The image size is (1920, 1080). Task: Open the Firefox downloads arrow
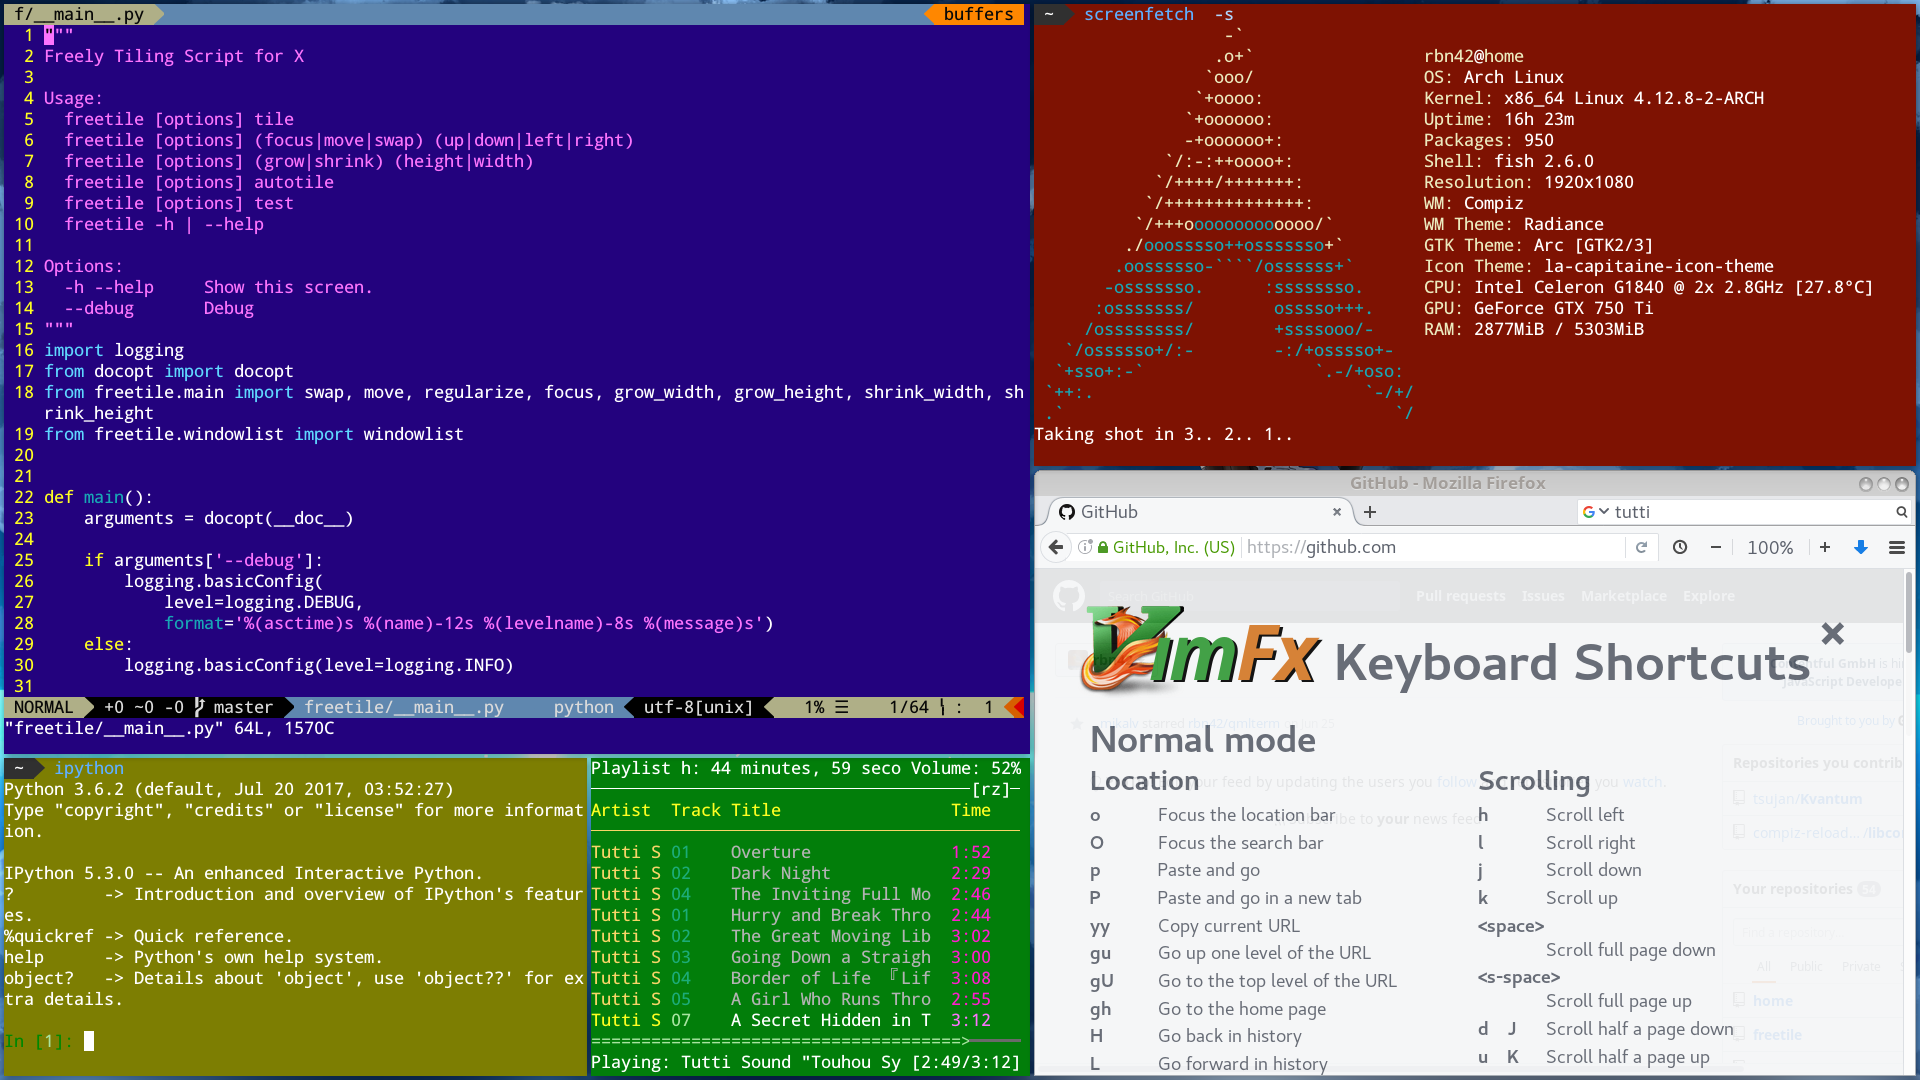[x=1861, y=547]
